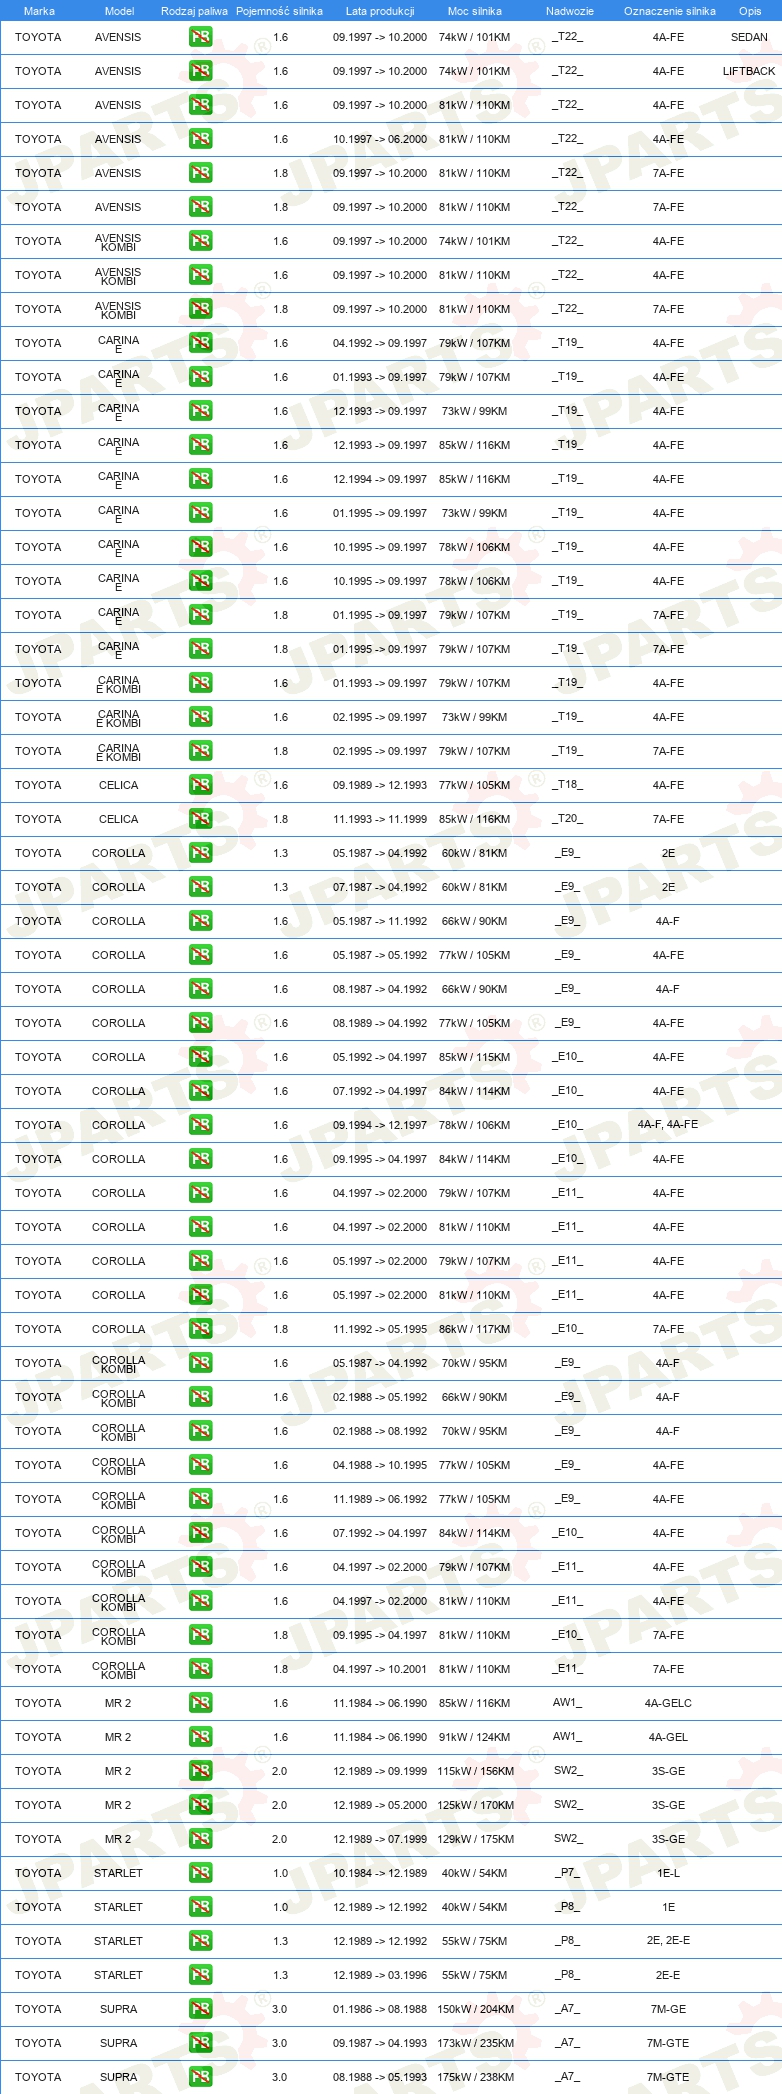The width and height of the screenshot is (782, 2094).
Task: Select the '_T20_' body code cell
Action: tap(568, 819)
